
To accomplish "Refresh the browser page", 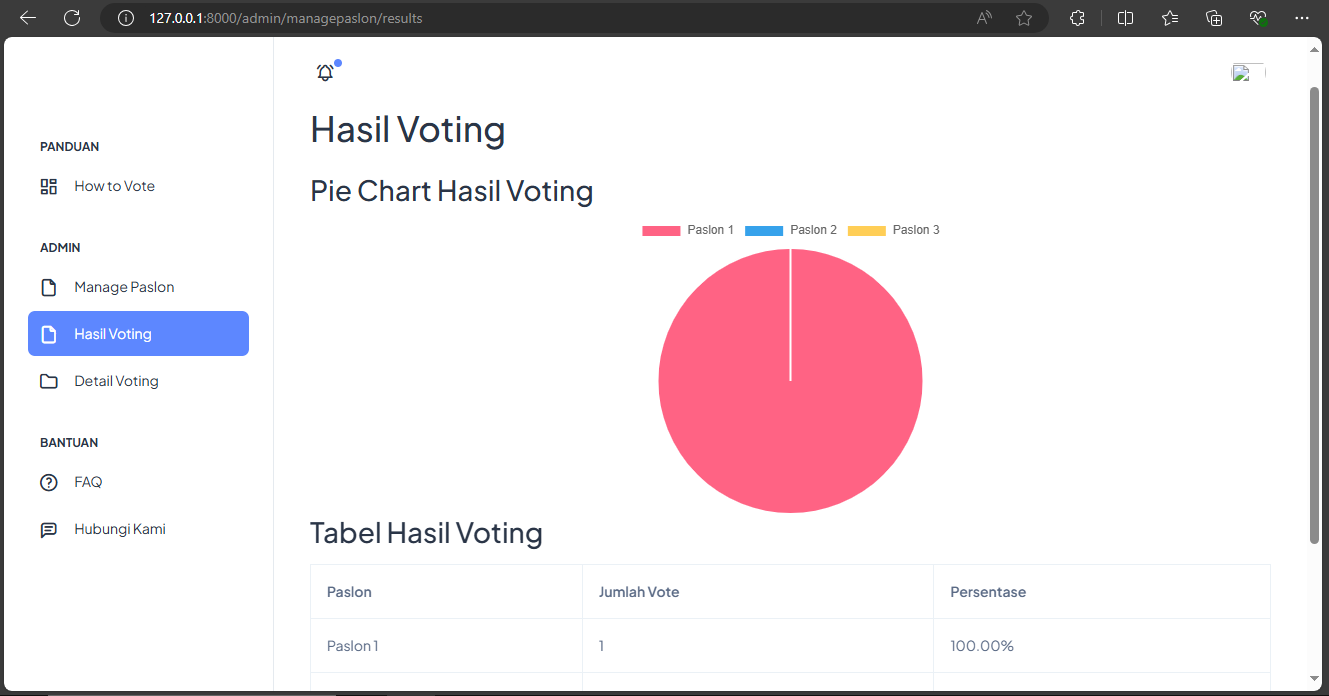I will tap(72, 18).
